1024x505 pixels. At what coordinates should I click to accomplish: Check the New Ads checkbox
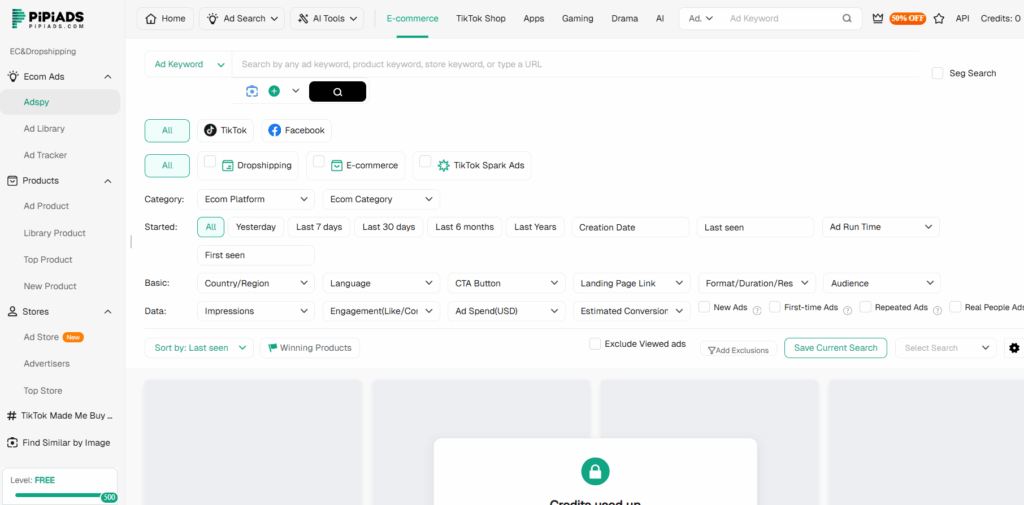pyautogui.click(x=704, y=307)
